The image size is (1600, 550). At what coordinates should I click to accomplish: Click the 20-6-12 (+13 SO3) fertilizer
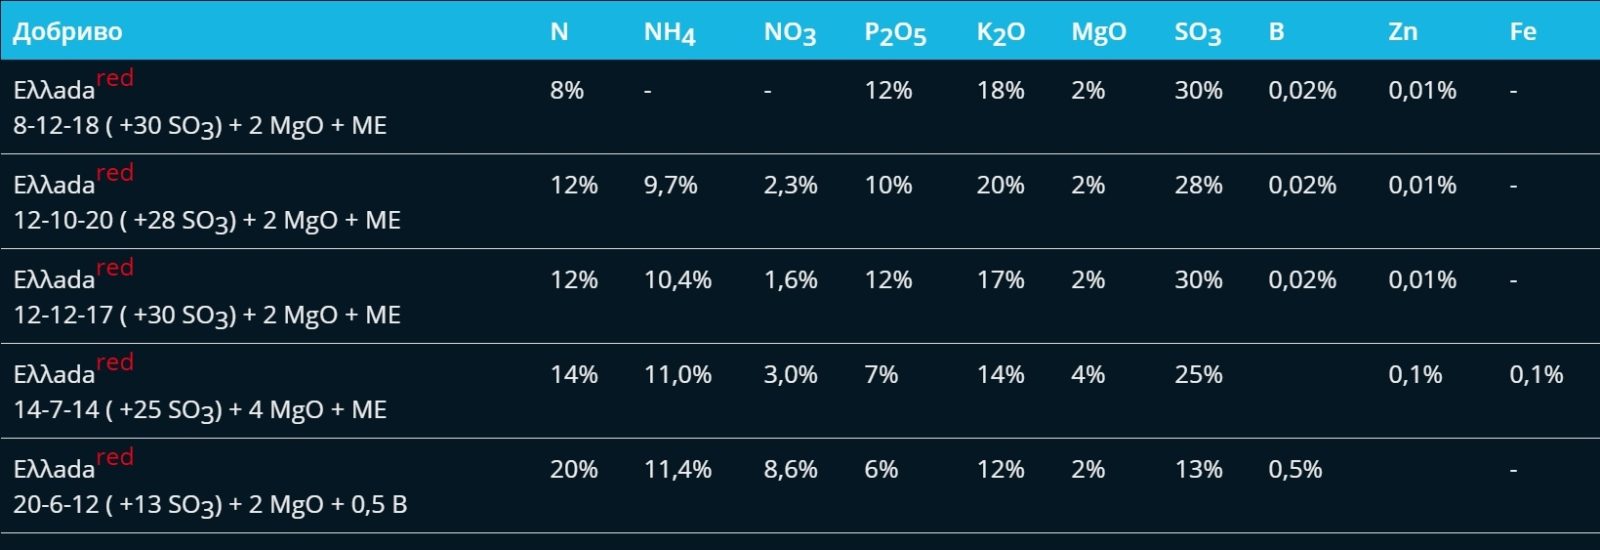pos(210,504)
